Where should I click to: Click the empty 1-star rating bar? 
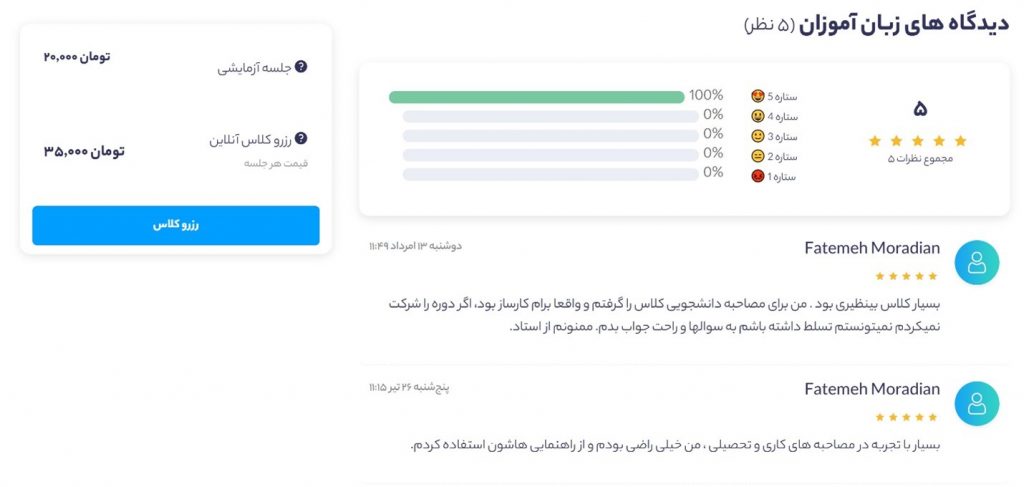tap(551, 174)
